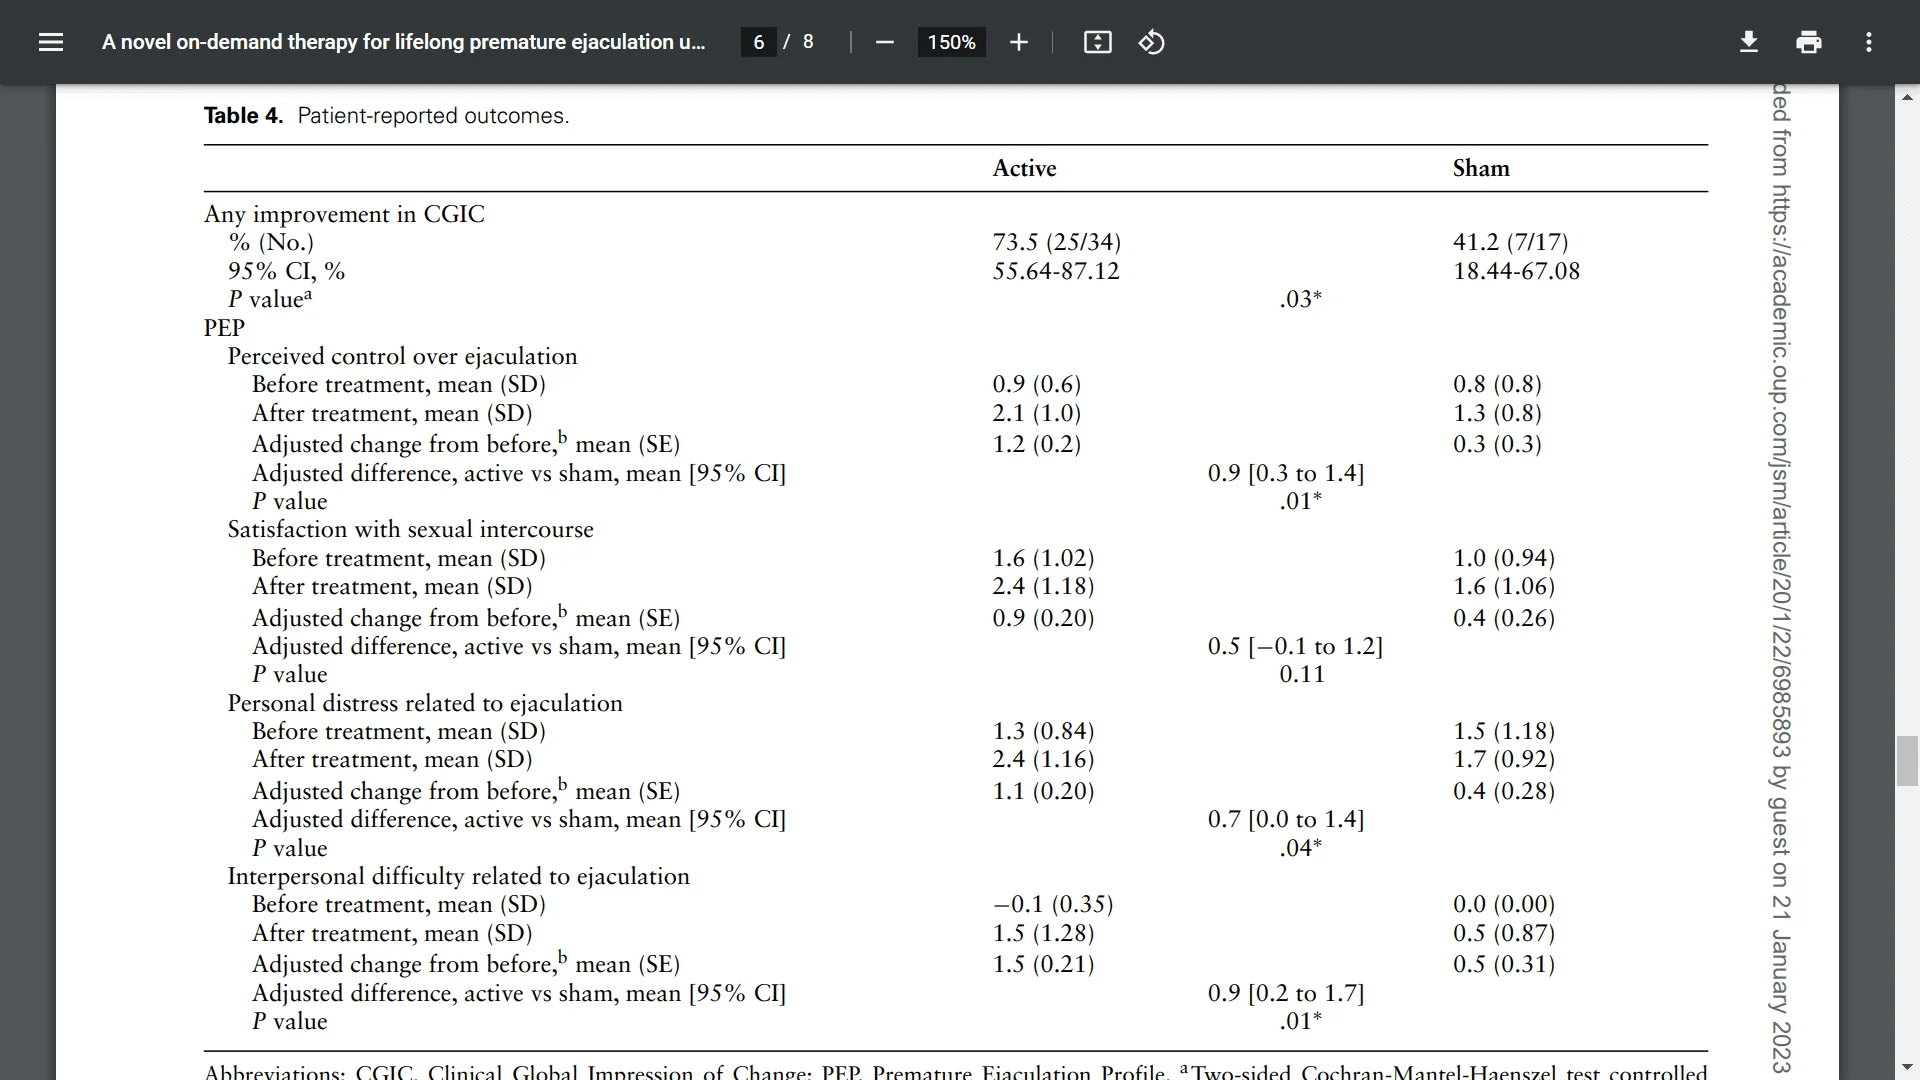
Task: Click the 'Table 4.' caption label
Action: (243, 116)
